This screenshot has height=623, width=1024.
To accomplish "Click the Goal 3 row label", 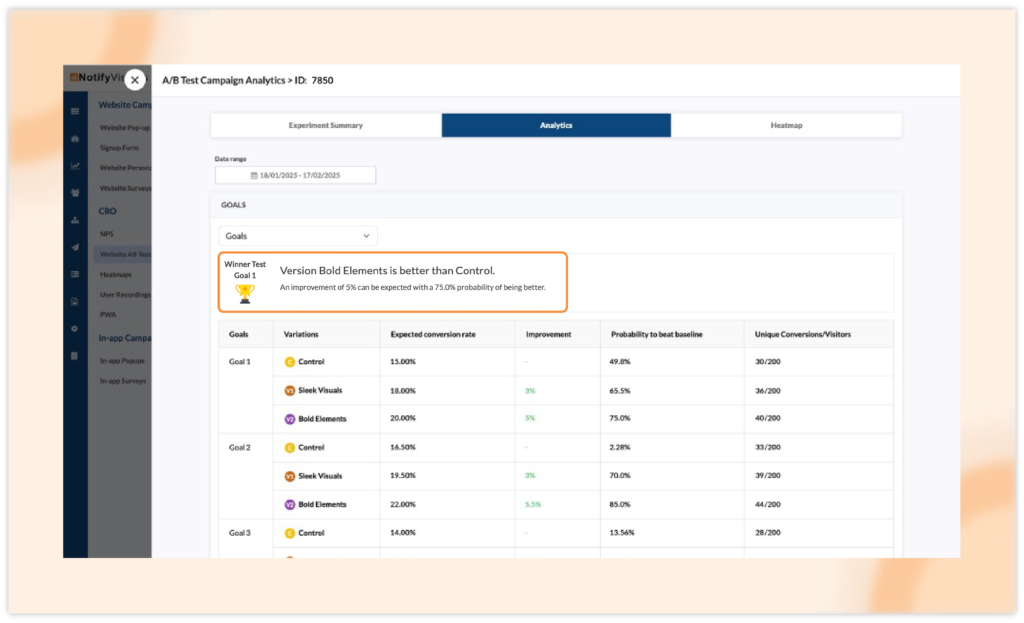I will click(x=240, y=534).
